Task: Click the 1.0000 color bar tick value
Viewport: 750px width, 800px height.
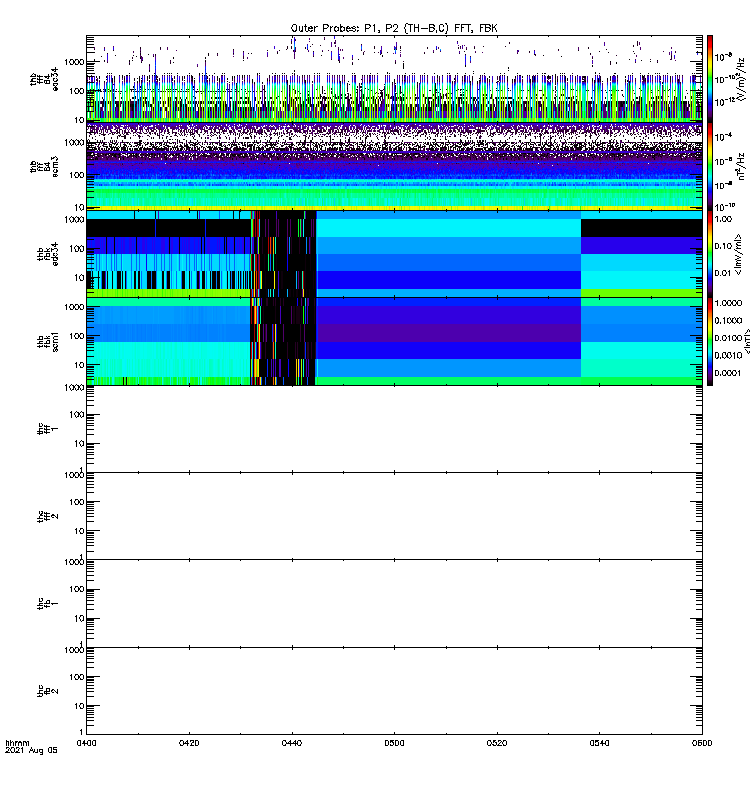Action: (x=728, y=303)
